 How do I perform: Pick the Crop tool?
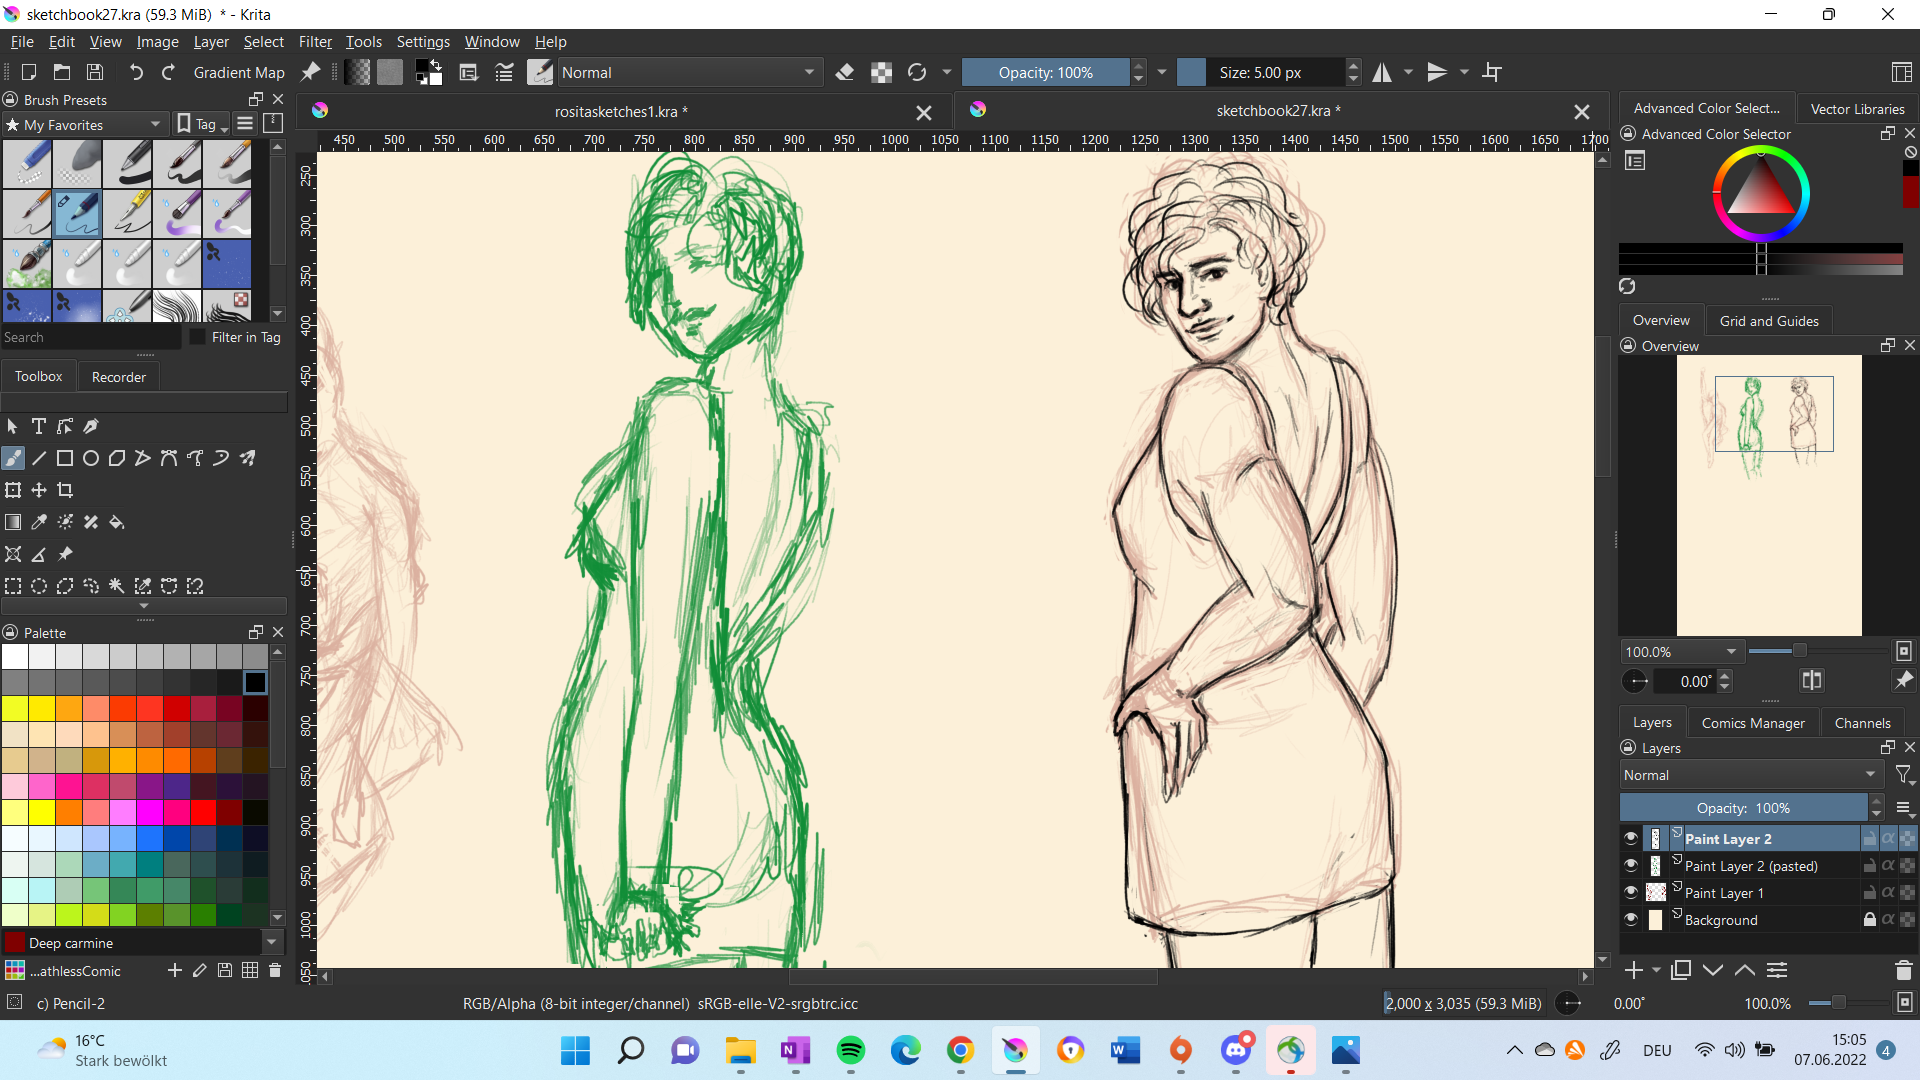coord(65,490)
